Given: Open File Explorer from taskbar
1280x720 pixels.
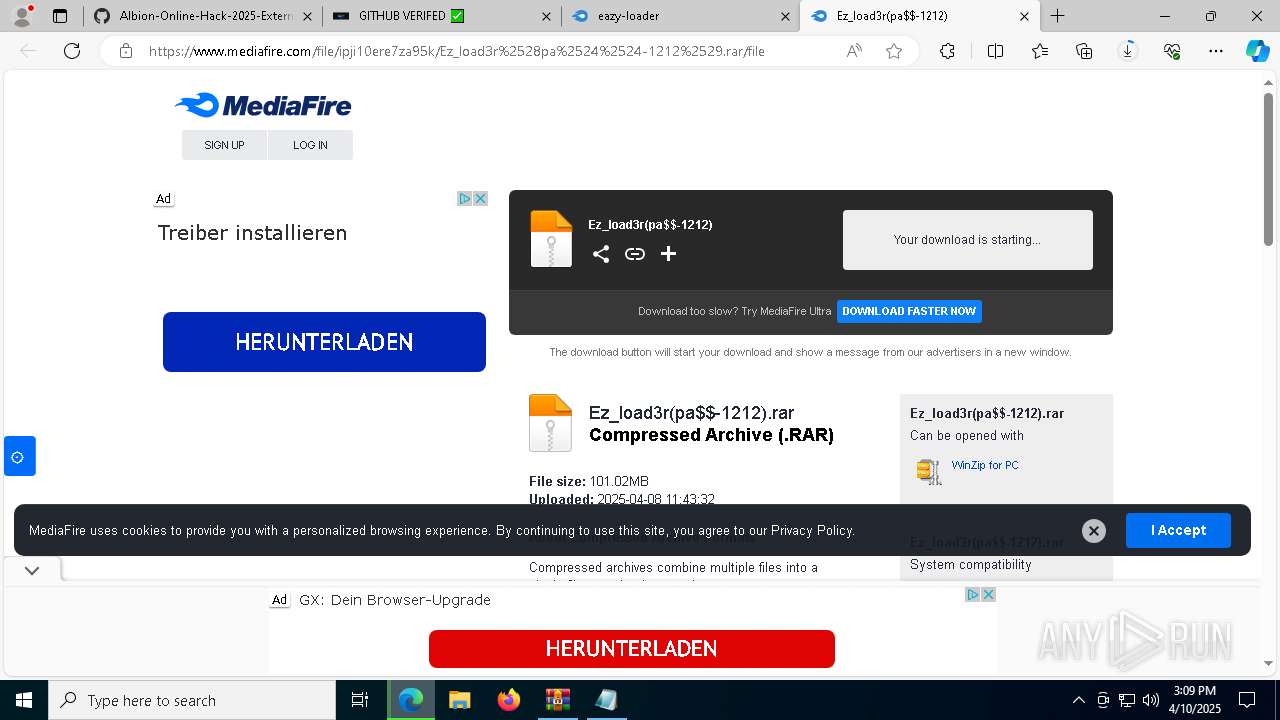Looking at the screenshot, I should coord(459,700).
